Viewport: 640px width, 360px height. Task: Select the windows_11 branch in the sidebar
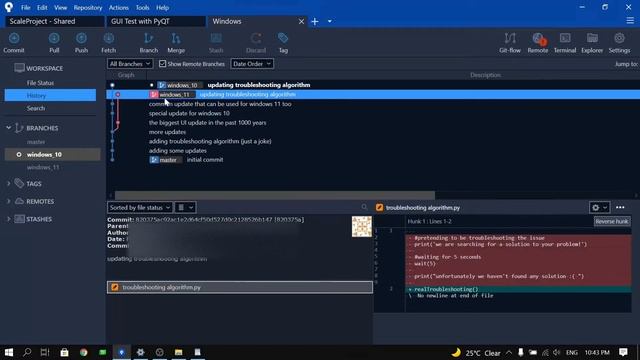click(43, 167)
